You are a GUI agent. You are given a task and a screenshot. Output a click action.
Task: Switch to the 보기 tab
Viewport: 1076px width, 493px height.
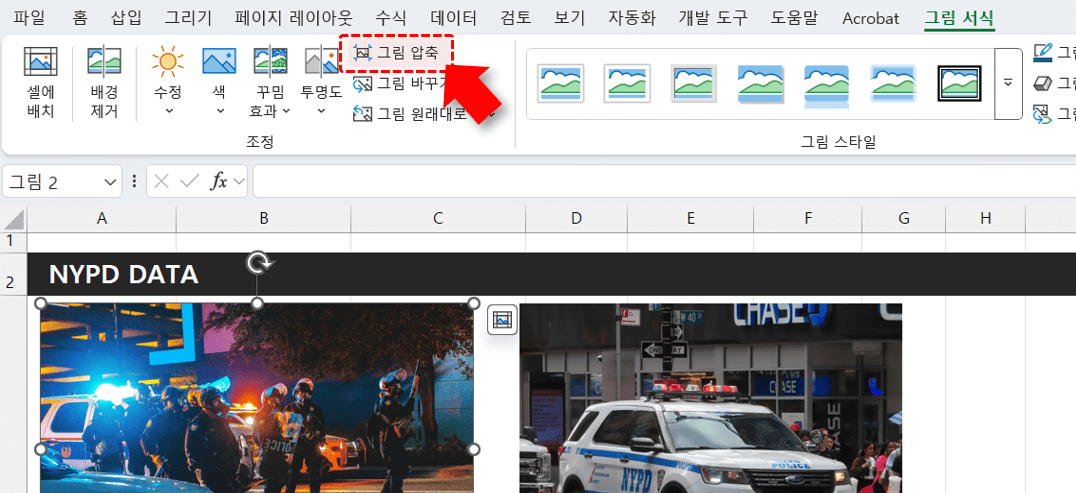coord(570,17)
